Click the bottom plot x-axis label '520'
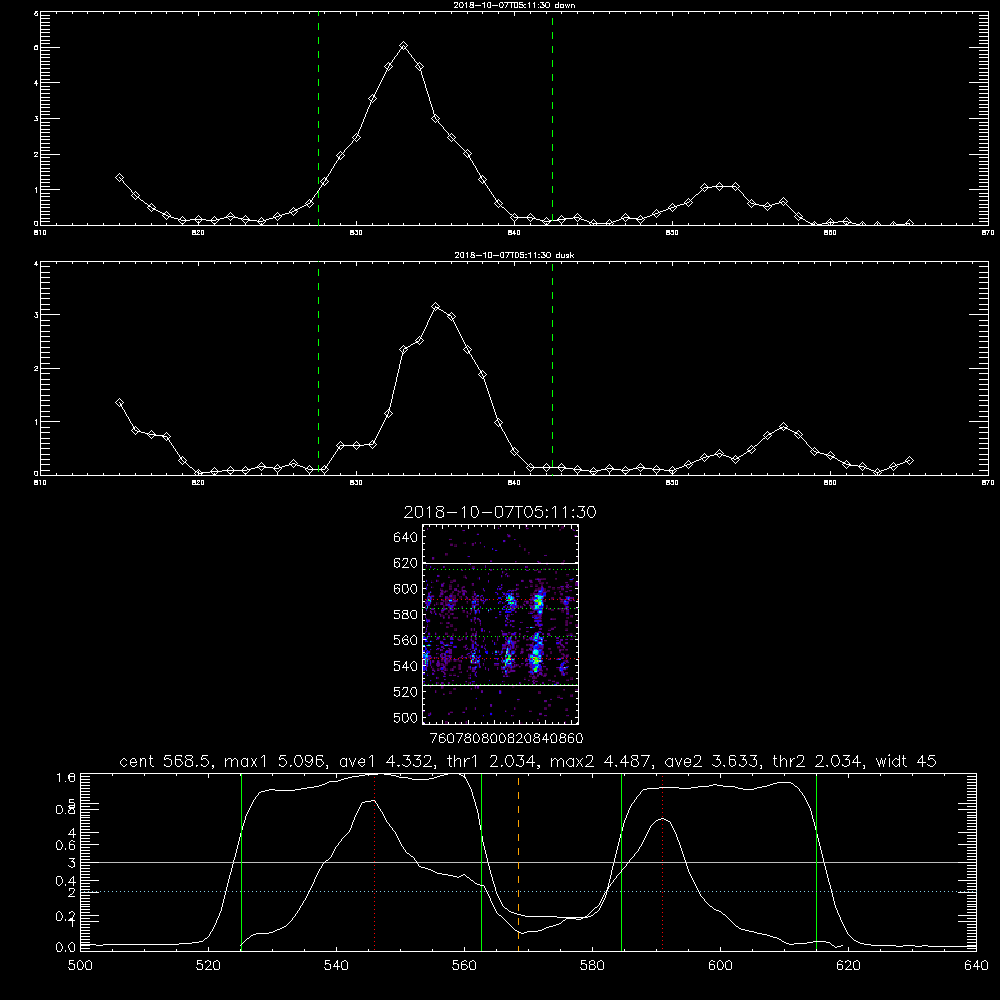 [x=208, y=966]
